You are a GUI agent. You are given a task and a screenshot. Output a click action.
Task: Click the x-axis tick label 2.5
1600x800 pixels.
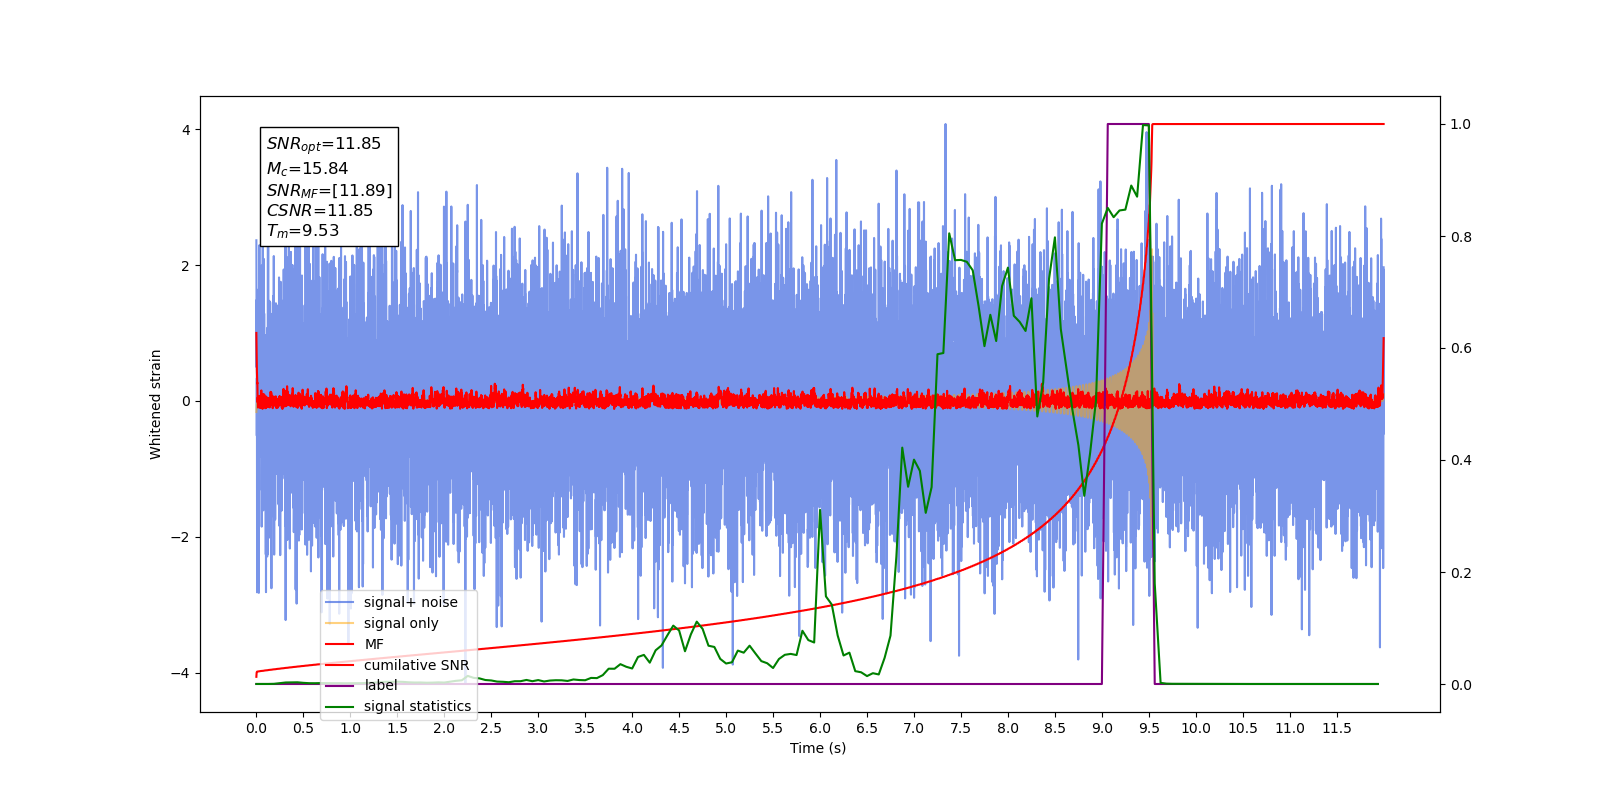click(x=491, y=728)
